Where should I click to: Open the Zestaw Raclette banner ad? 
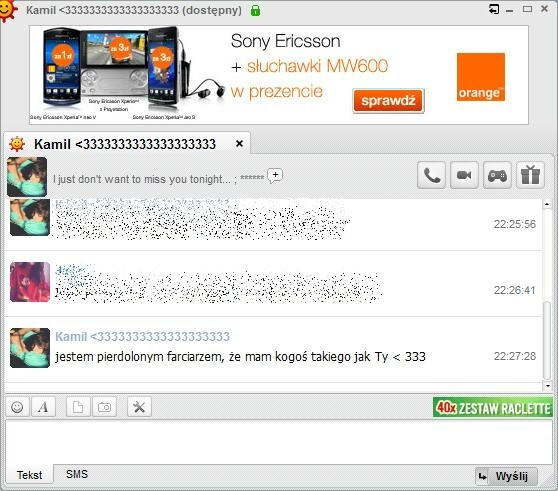click(493, 407)
